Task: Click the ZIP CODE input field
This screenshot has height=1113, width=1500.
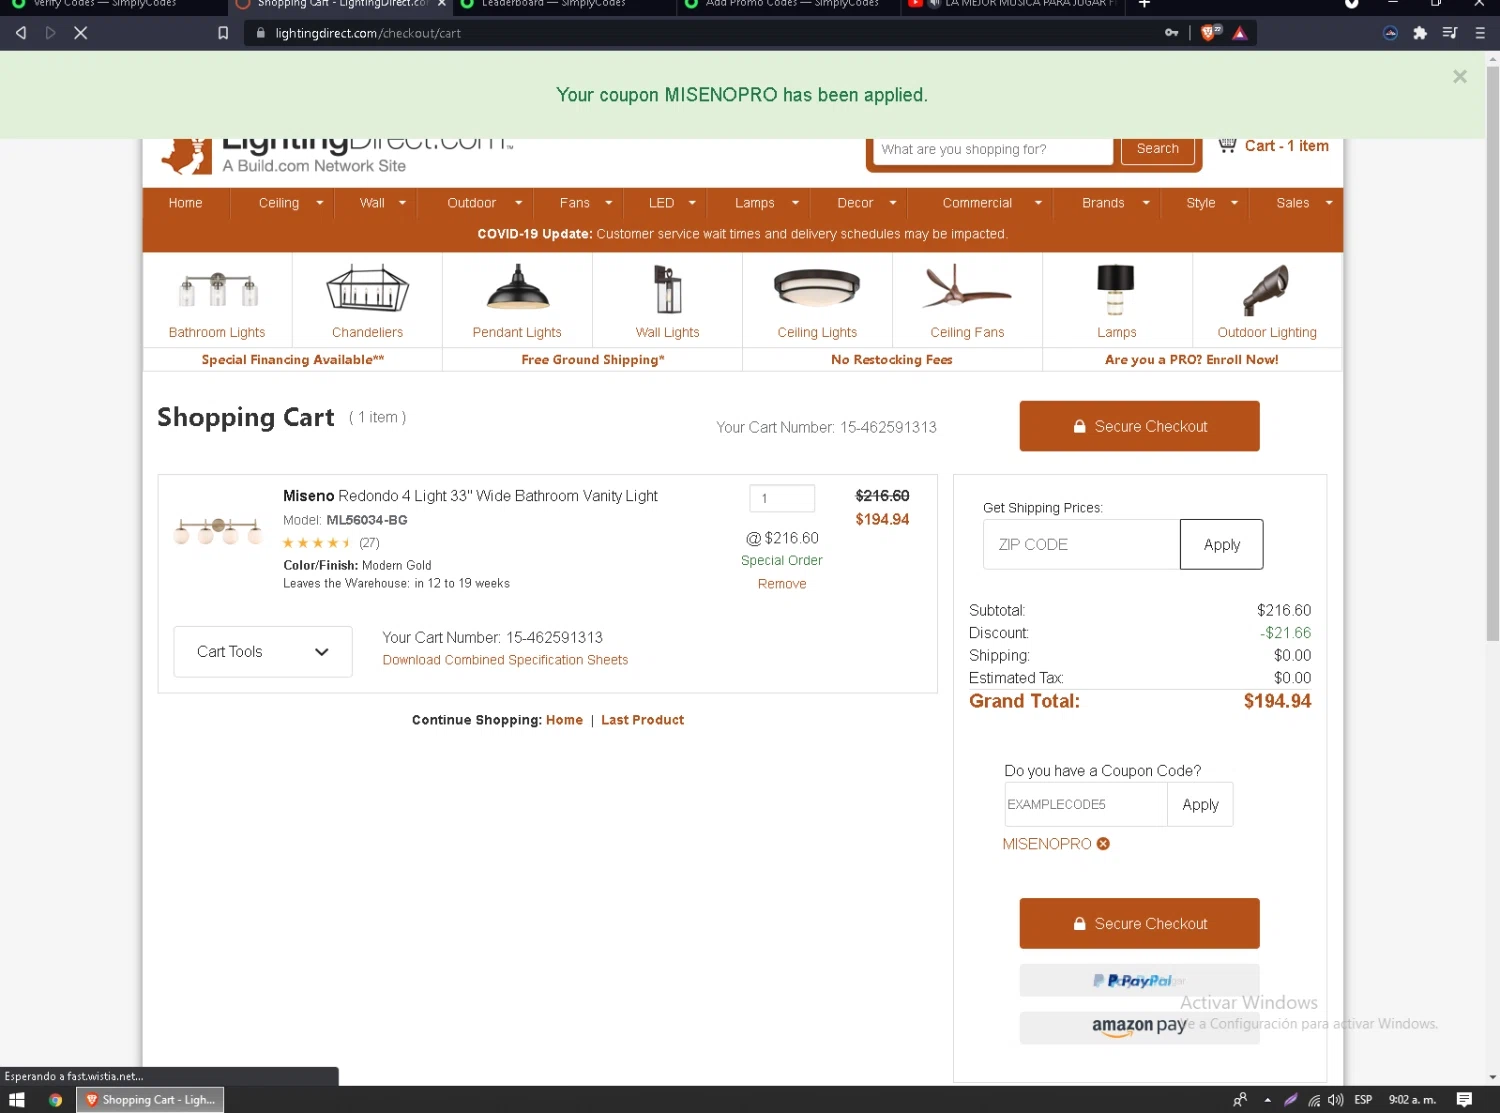Action: [x=1081, y=544]
